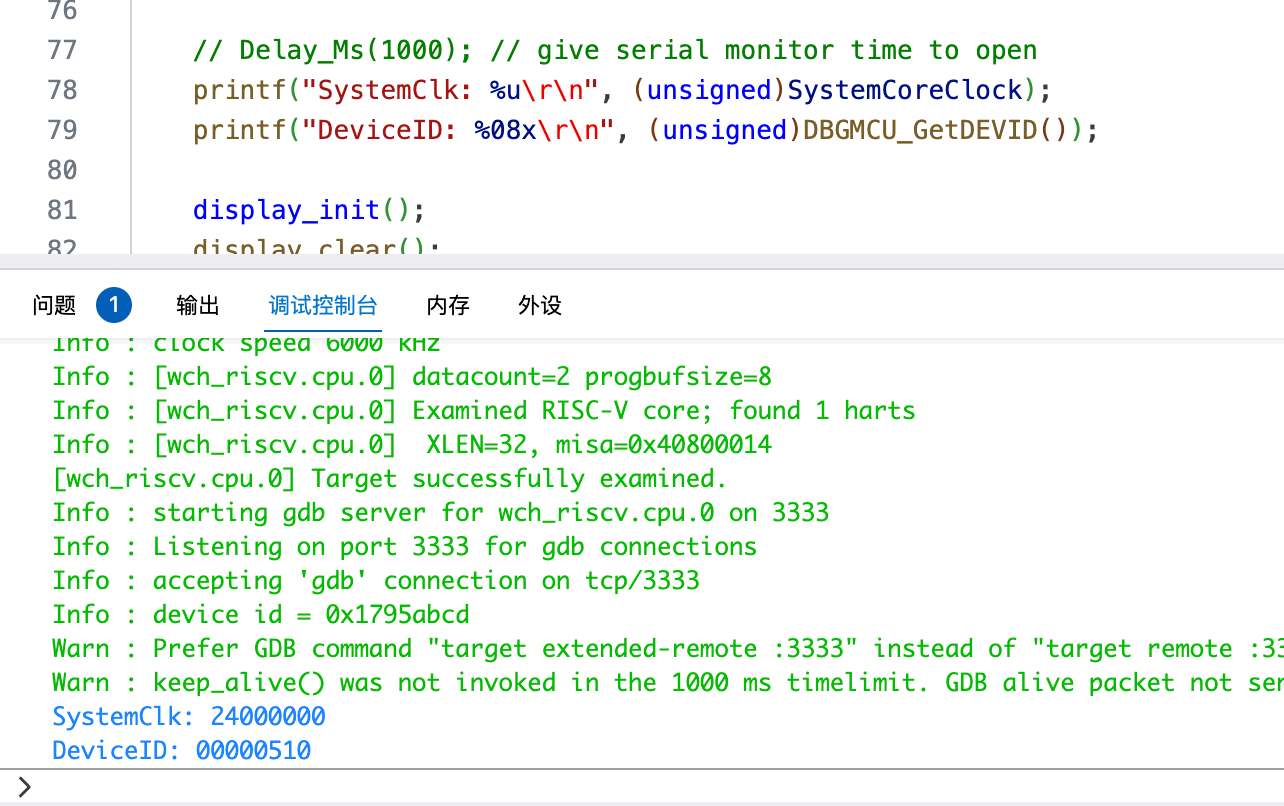
Task: Click the debug console prompt chevron
Action: pos(24,787)
